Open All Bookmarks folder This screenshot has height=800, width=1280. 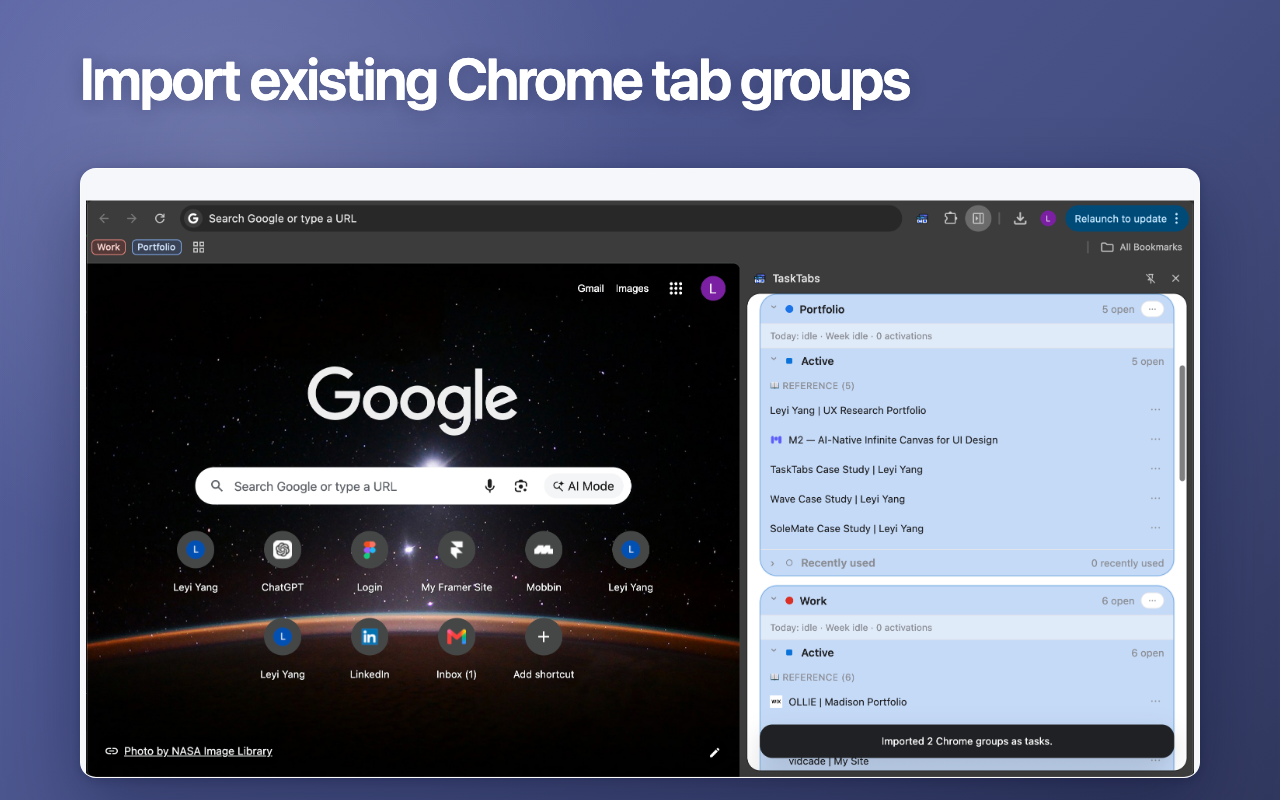point(1141,247)
